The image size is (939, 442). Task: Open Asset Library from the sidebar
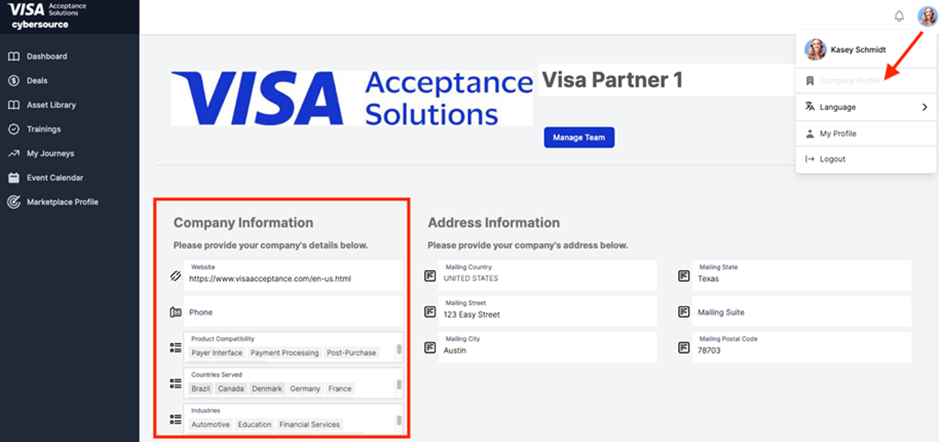pyautogui.click(x=50, y=105)
